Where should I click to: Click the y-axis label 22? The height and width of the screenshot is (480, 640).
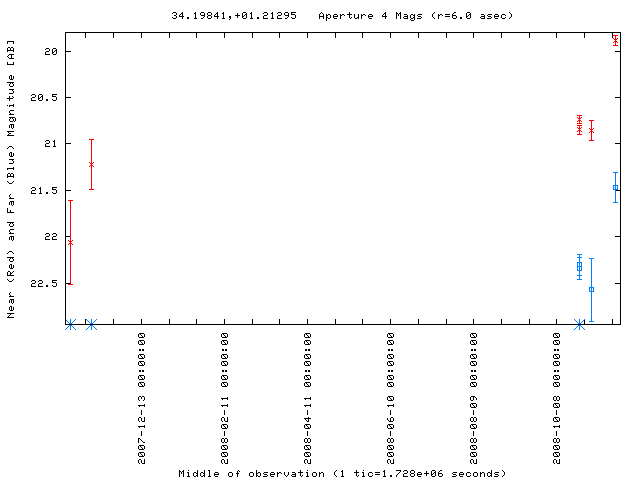coord(51,237)
